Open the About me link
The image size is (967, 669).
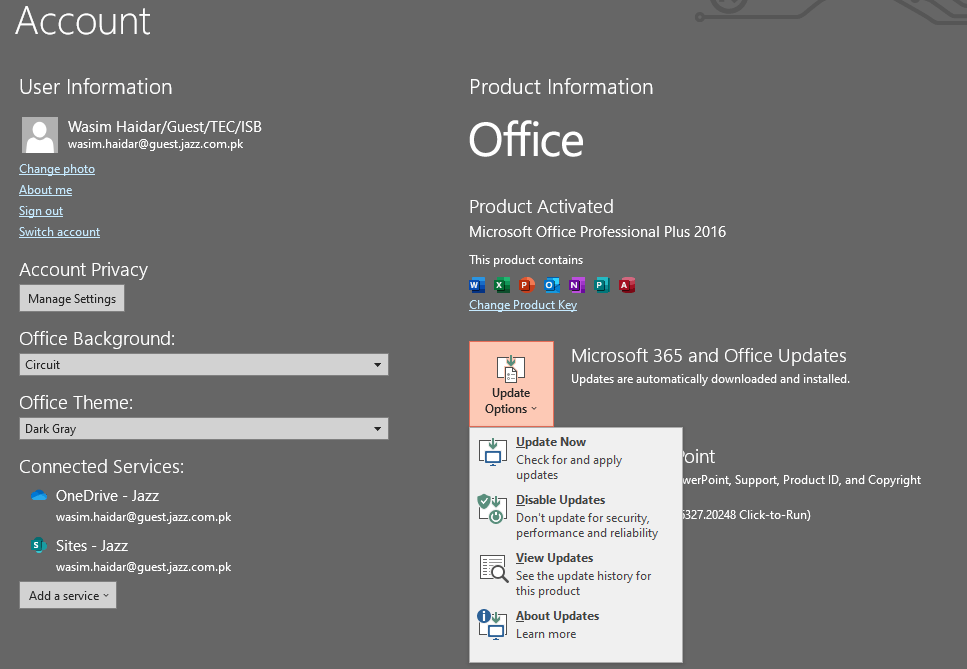coord(45,190)
